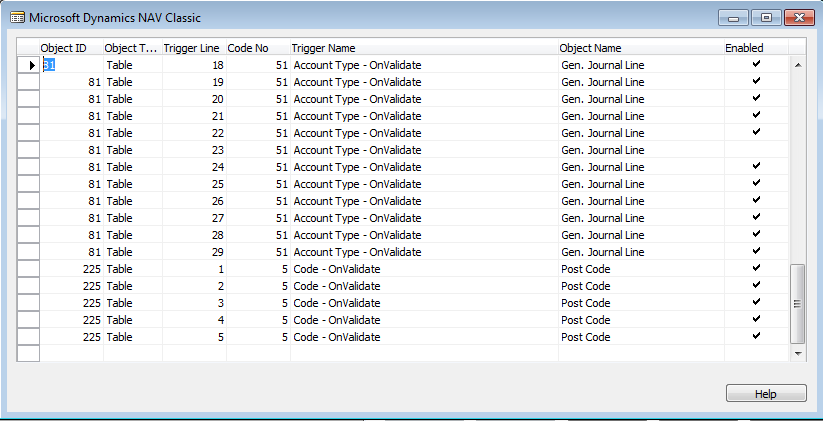823x421 pixels.
Task: Toggle Enabled checkmark for Trigger Line 24
Action: pos(756,167)
